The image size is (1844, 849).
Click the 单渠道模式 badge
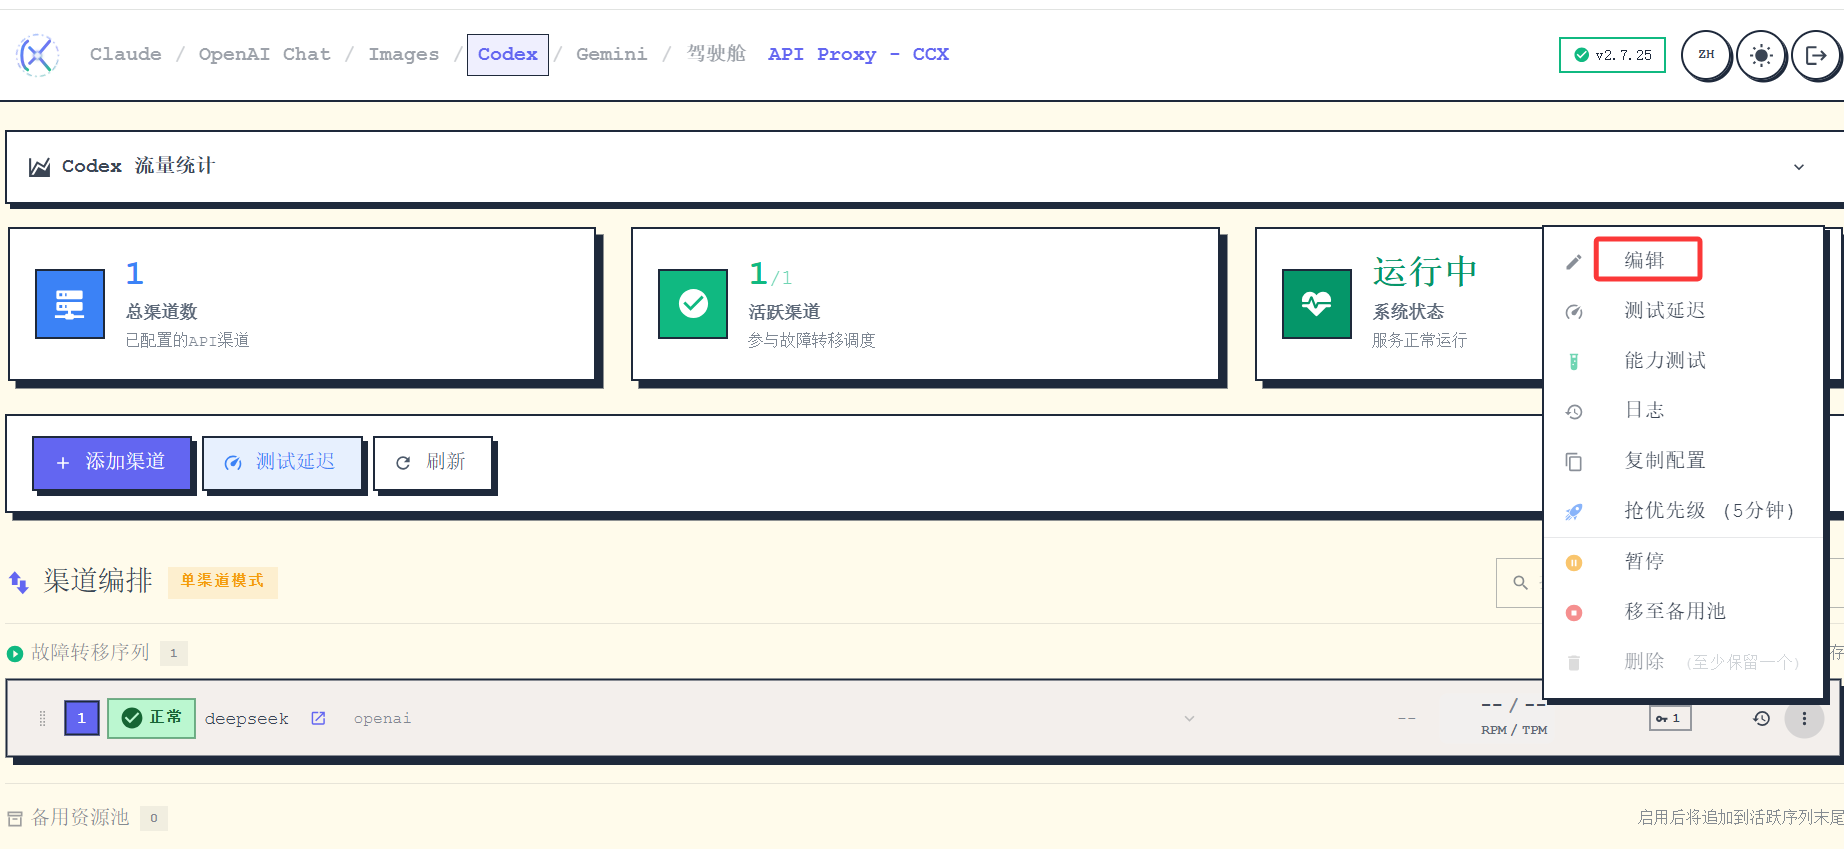(x=222, y=581)
